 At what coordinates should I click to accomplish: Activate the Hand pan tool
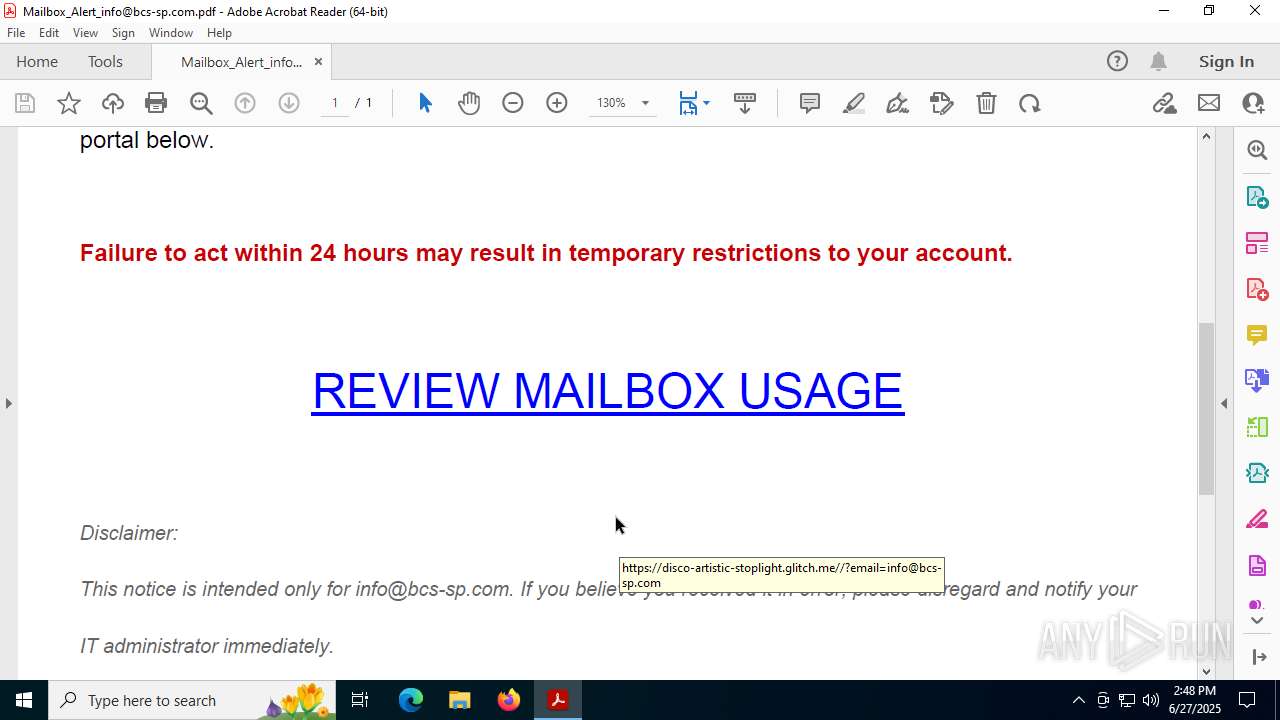469,103
